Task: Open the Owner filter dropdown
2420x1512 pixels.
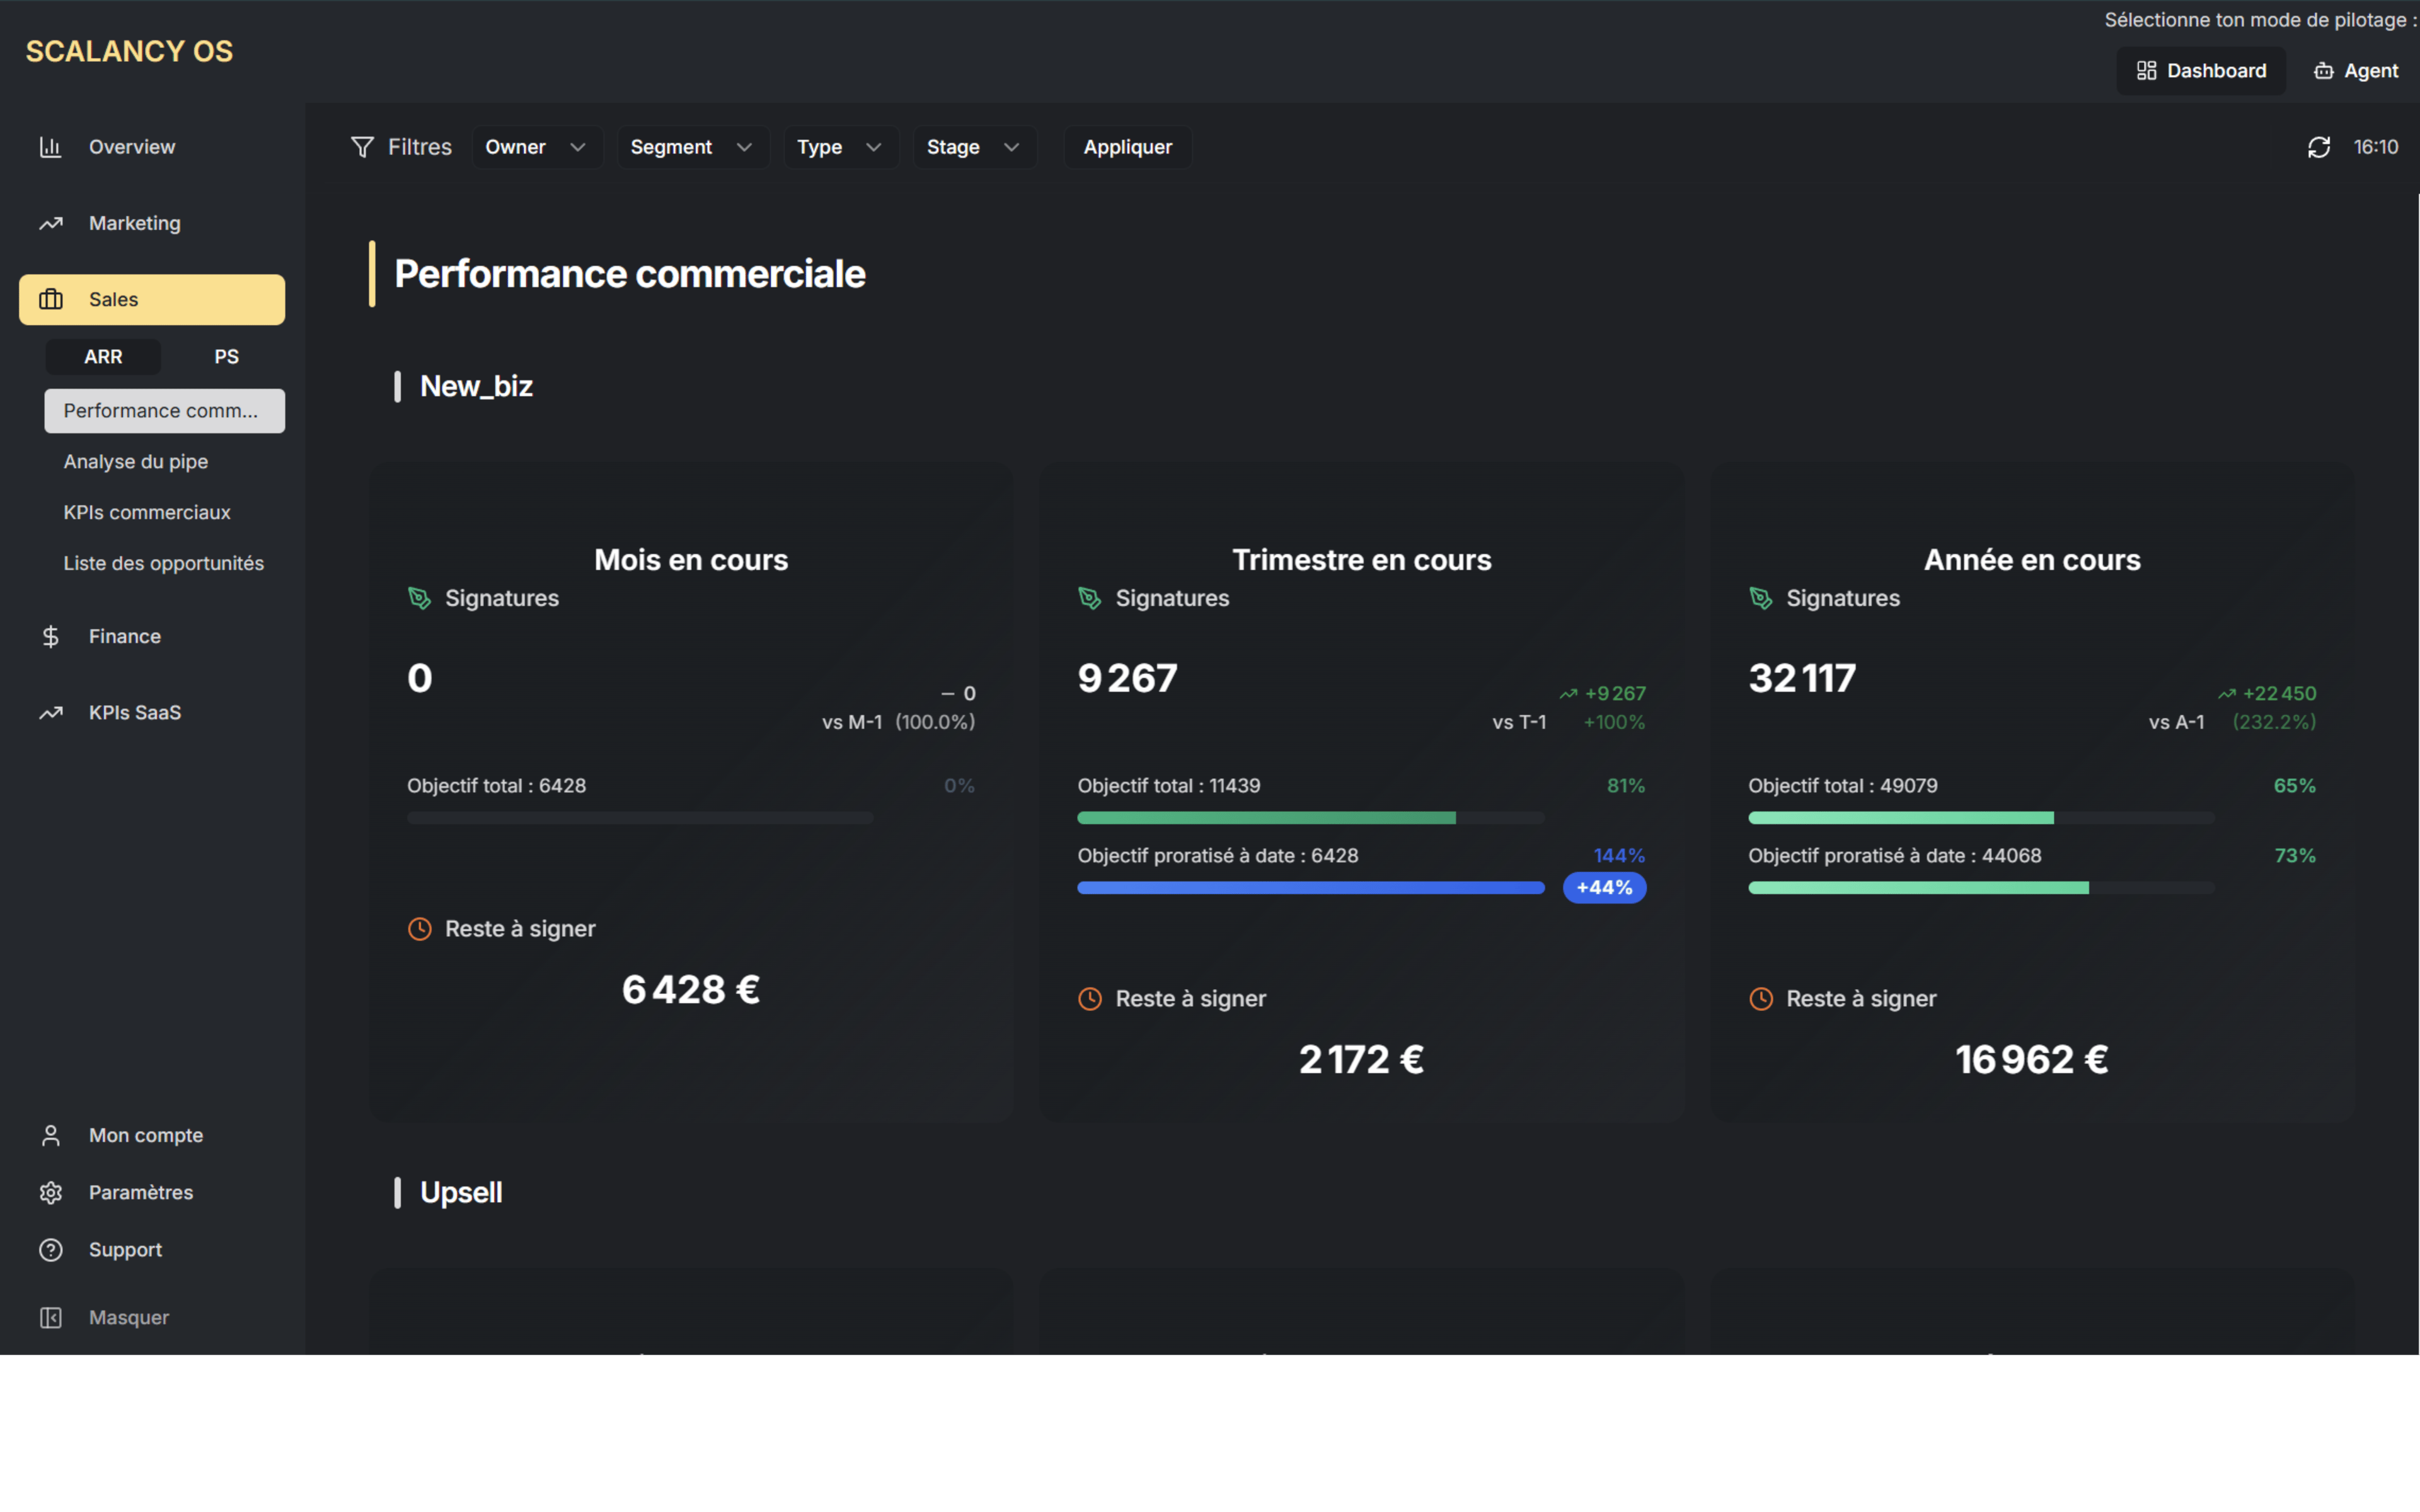Action: click(x=536, y=147)
